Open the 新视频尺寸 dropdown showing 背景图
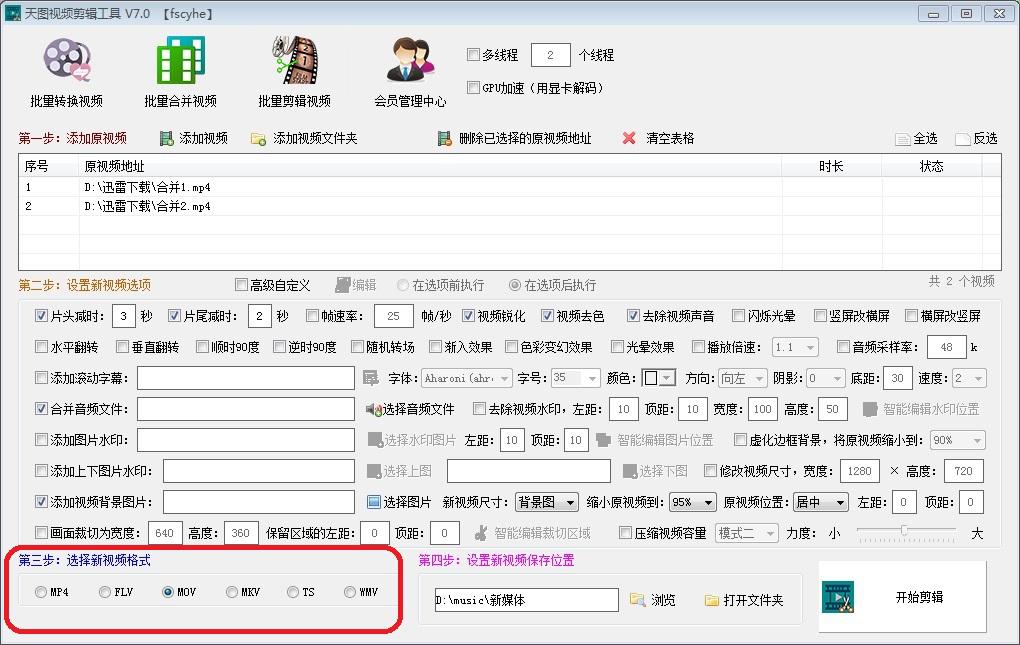1020x645 pixels. coord(546,502)
